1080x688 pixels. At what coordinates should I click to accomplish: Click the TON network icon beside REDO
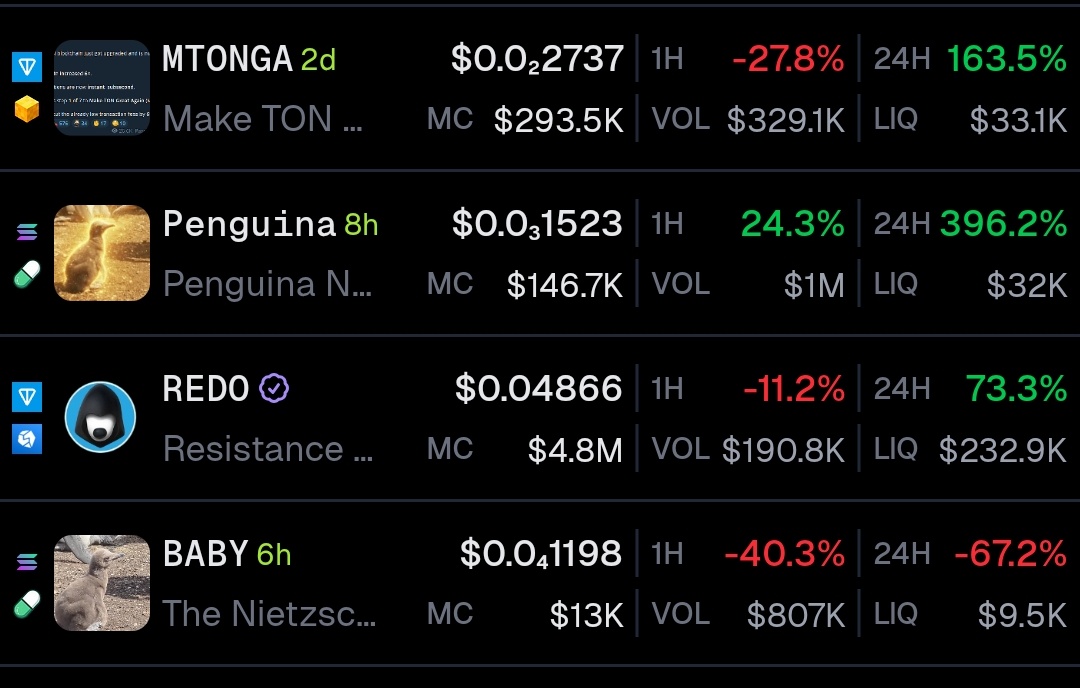tap(27, 397)
